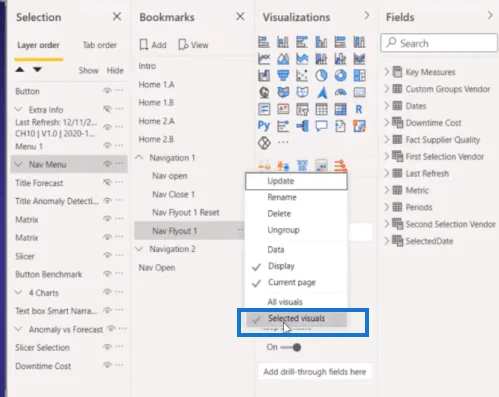Toggle visibility of the Button layer
499x397 pixels.
point(107,91)
